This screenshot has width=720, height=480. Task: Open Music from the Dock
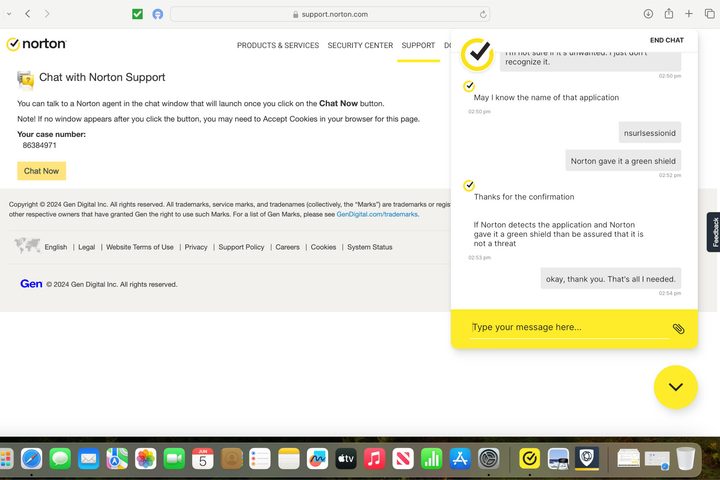coord(374,458)
